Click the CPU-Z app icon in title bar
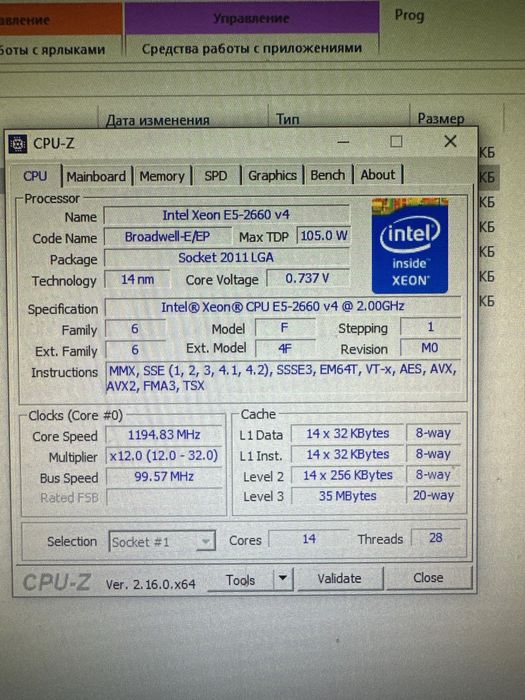525x700 pixels. coord(18,144)
